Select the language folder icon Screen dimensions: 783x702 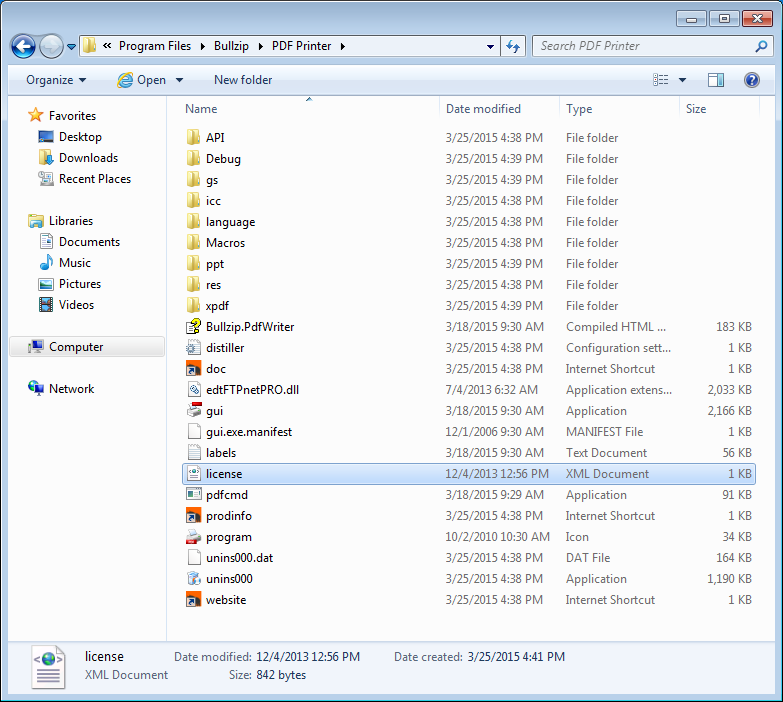[x=193, y=221]
